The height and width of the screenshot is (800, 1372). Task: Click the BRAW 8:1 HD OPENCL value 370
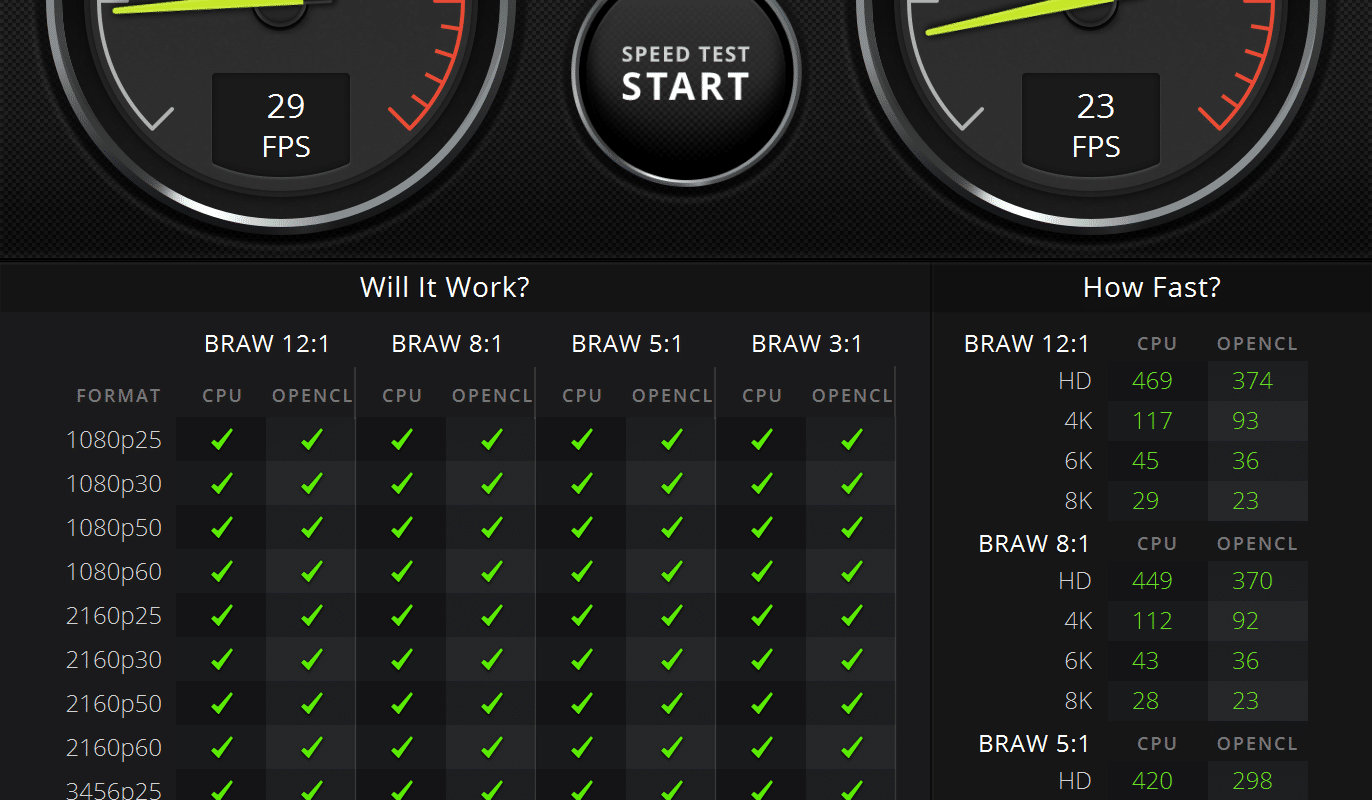(1252, 581)
